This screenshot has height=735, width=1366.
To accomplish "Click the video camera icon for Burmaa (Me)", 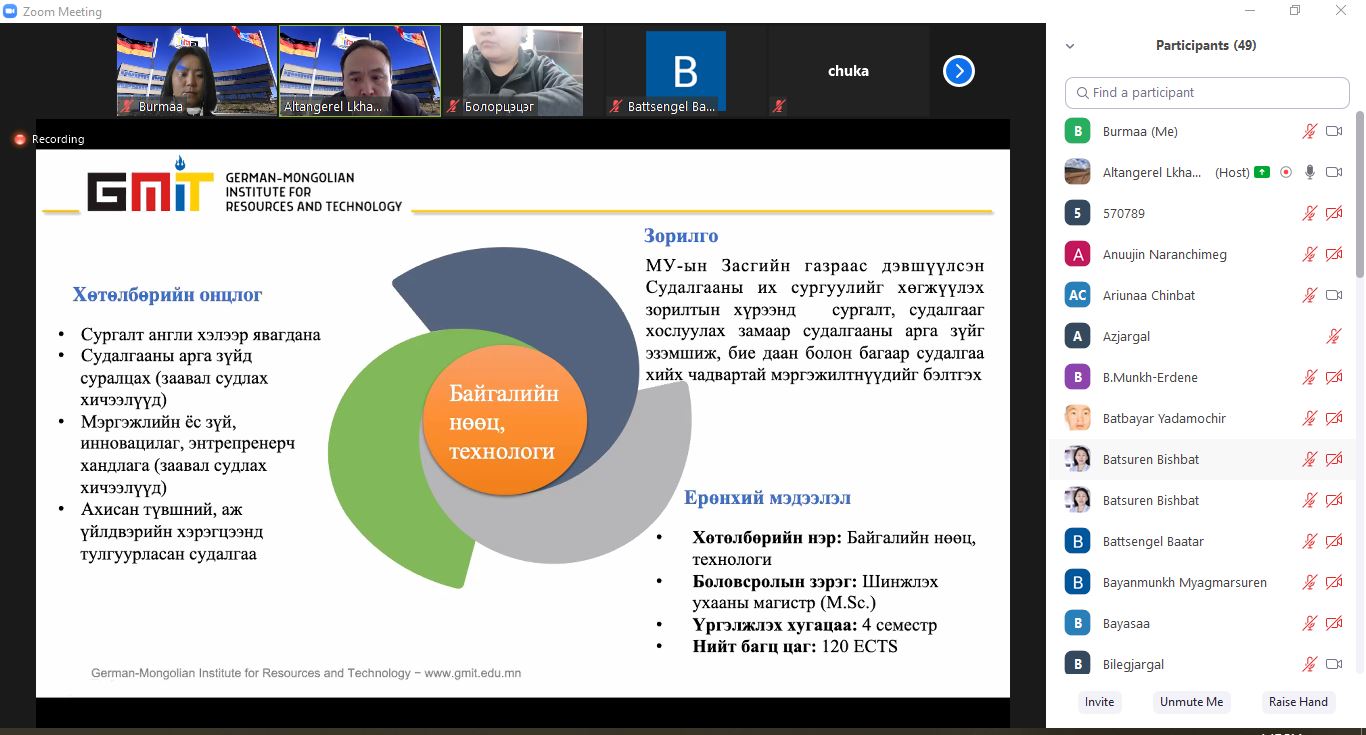I will [x=1334, y=131].
